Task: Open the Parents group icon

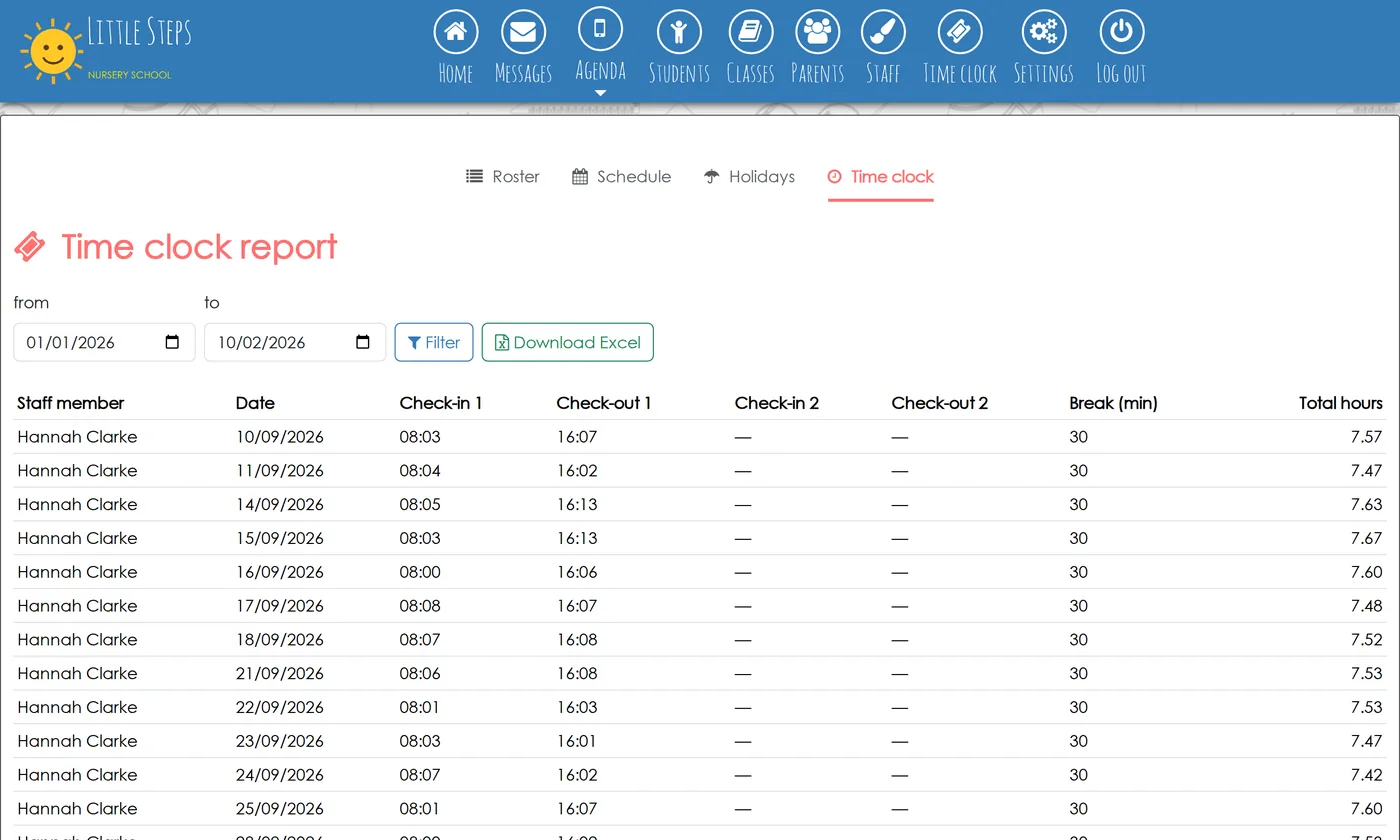Action: (817, 32)
